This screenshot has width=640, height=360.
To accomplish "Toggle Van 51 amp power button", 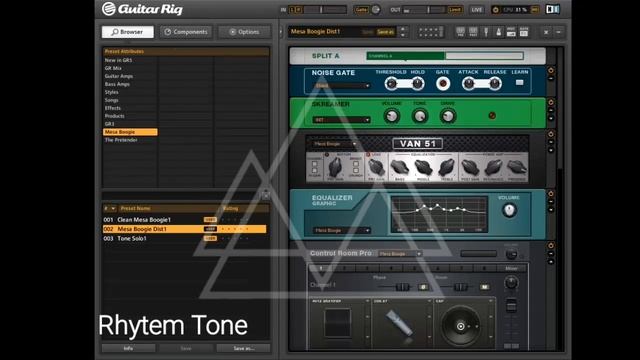I will coord(551,134).
